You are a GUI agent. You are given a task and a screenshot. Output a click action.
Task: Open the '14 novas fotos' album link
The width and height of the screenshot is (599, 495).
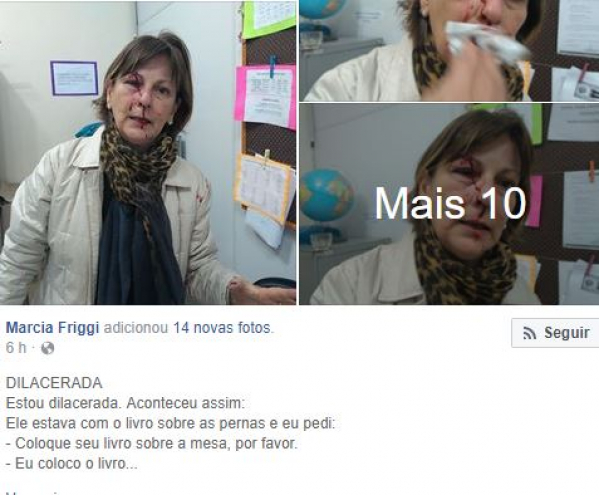pyautogui.click(x=222, y=328)
